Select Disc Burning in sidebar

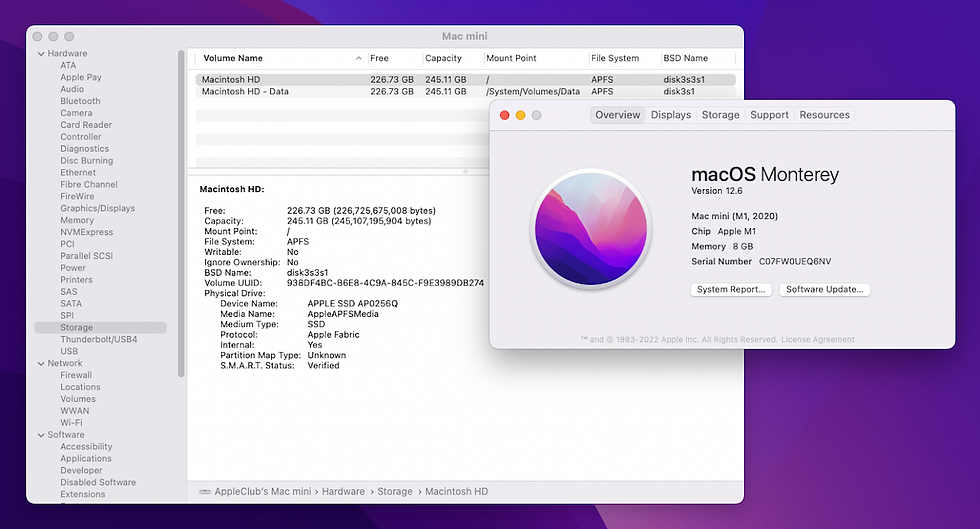coord(86,161)
